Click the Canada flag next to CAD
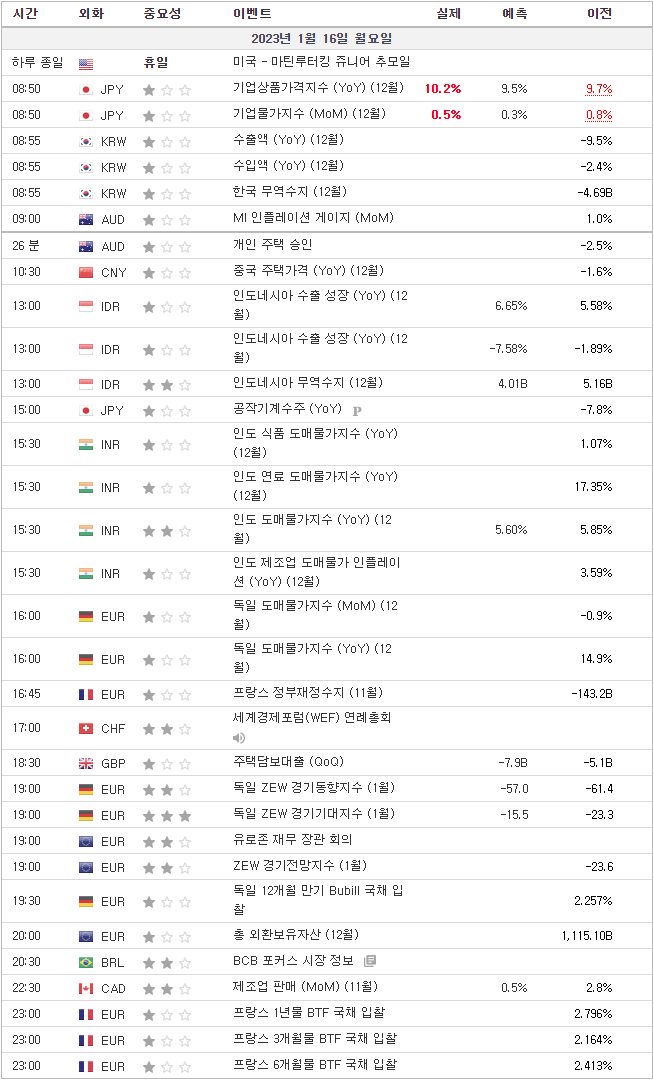The image size is (654, 1080). pos(86,988)
